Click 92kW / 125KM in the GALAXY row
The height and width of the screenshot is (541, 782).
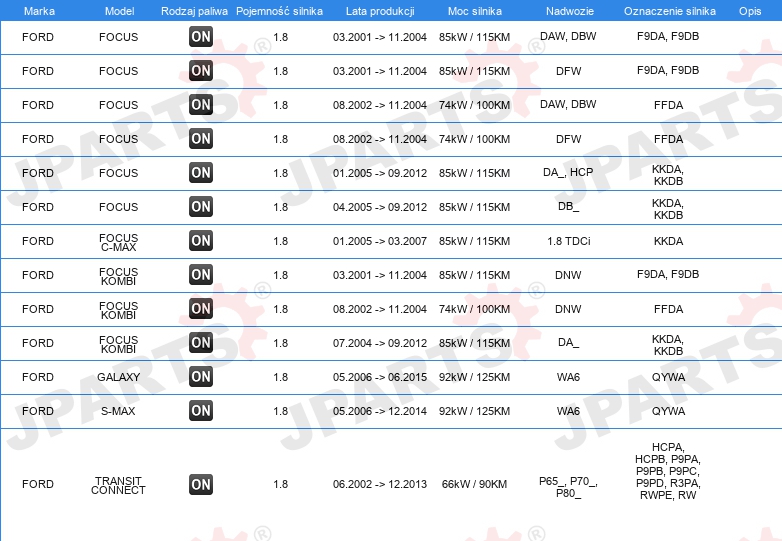(x=474, y=377)
